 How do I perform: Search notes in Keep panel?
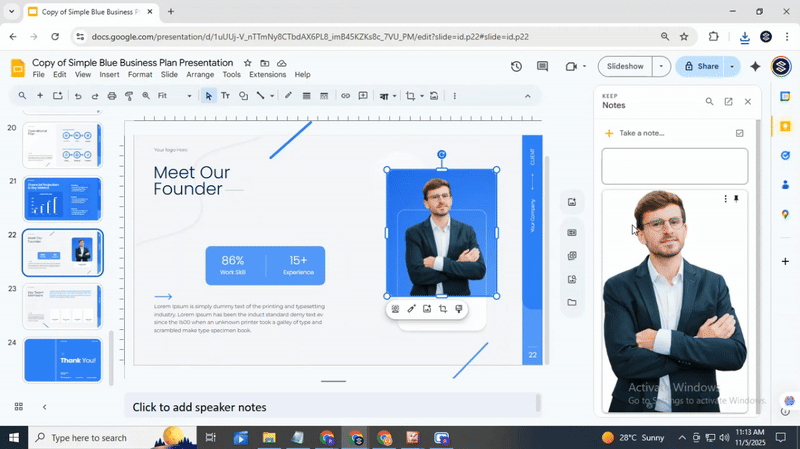[709, 102]
